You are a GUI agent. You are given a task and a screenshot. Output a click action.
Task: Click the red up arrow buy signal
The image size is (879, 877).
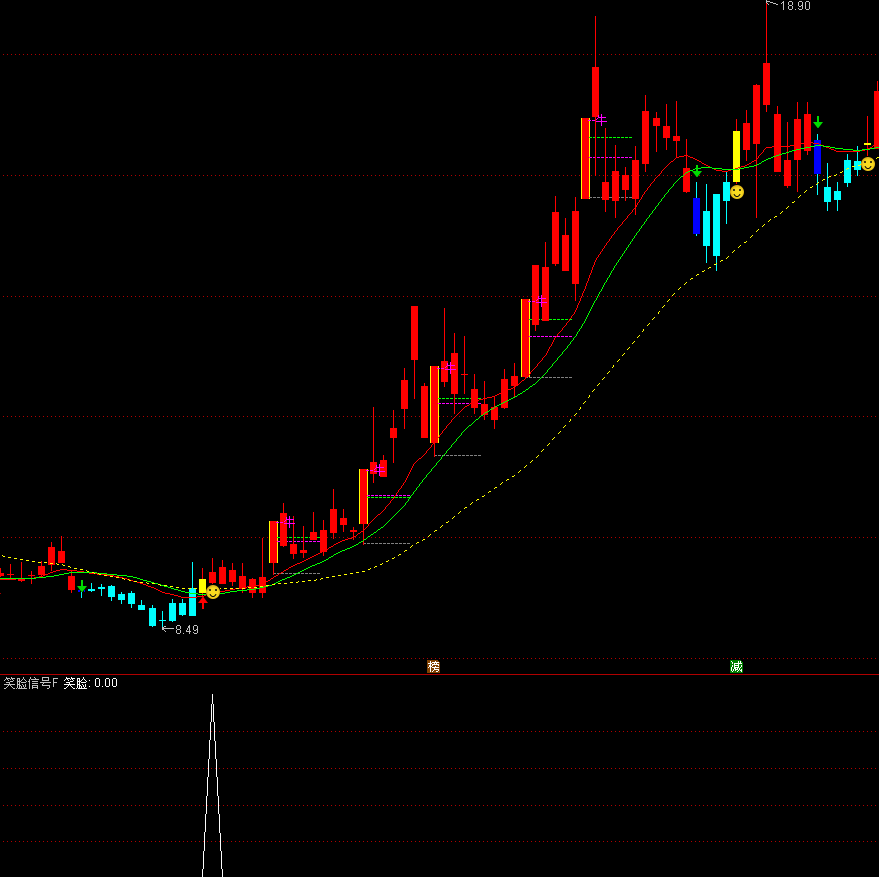tap(202, 602)
